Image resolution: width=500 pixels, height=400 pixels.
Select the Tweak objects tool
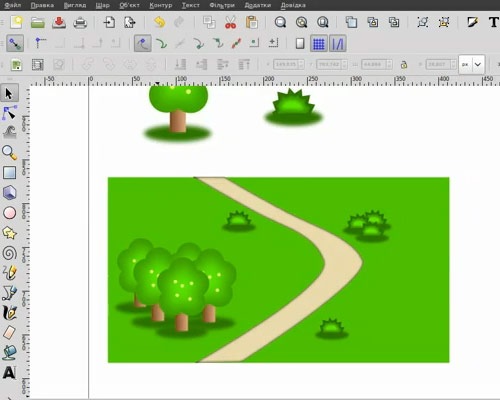[9, 133]
